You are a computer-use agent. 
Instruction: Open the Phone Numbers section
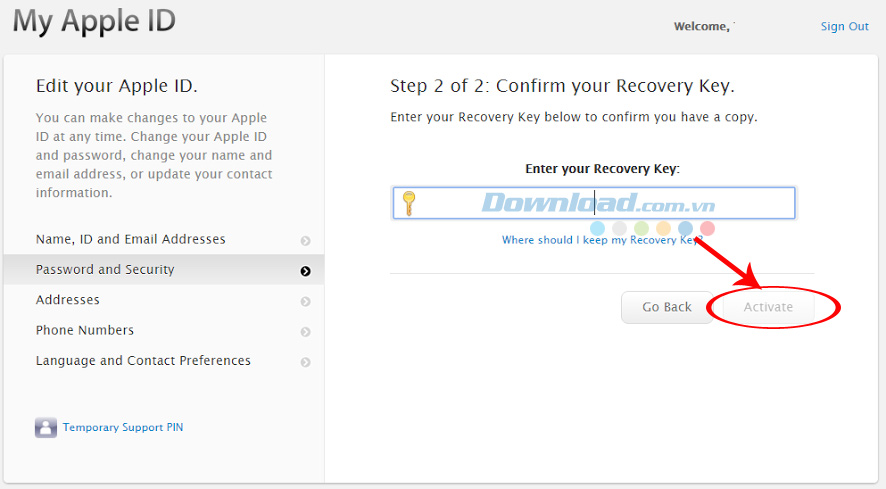pyautogui.click(x=85, y=330)
